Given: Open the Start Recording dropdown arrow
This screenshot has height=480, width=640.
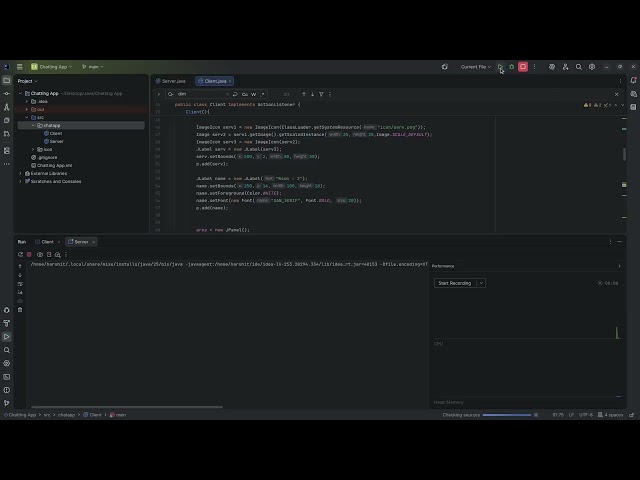Looking at the screenshot, I should pyautogui.click(x=481, y=283).
